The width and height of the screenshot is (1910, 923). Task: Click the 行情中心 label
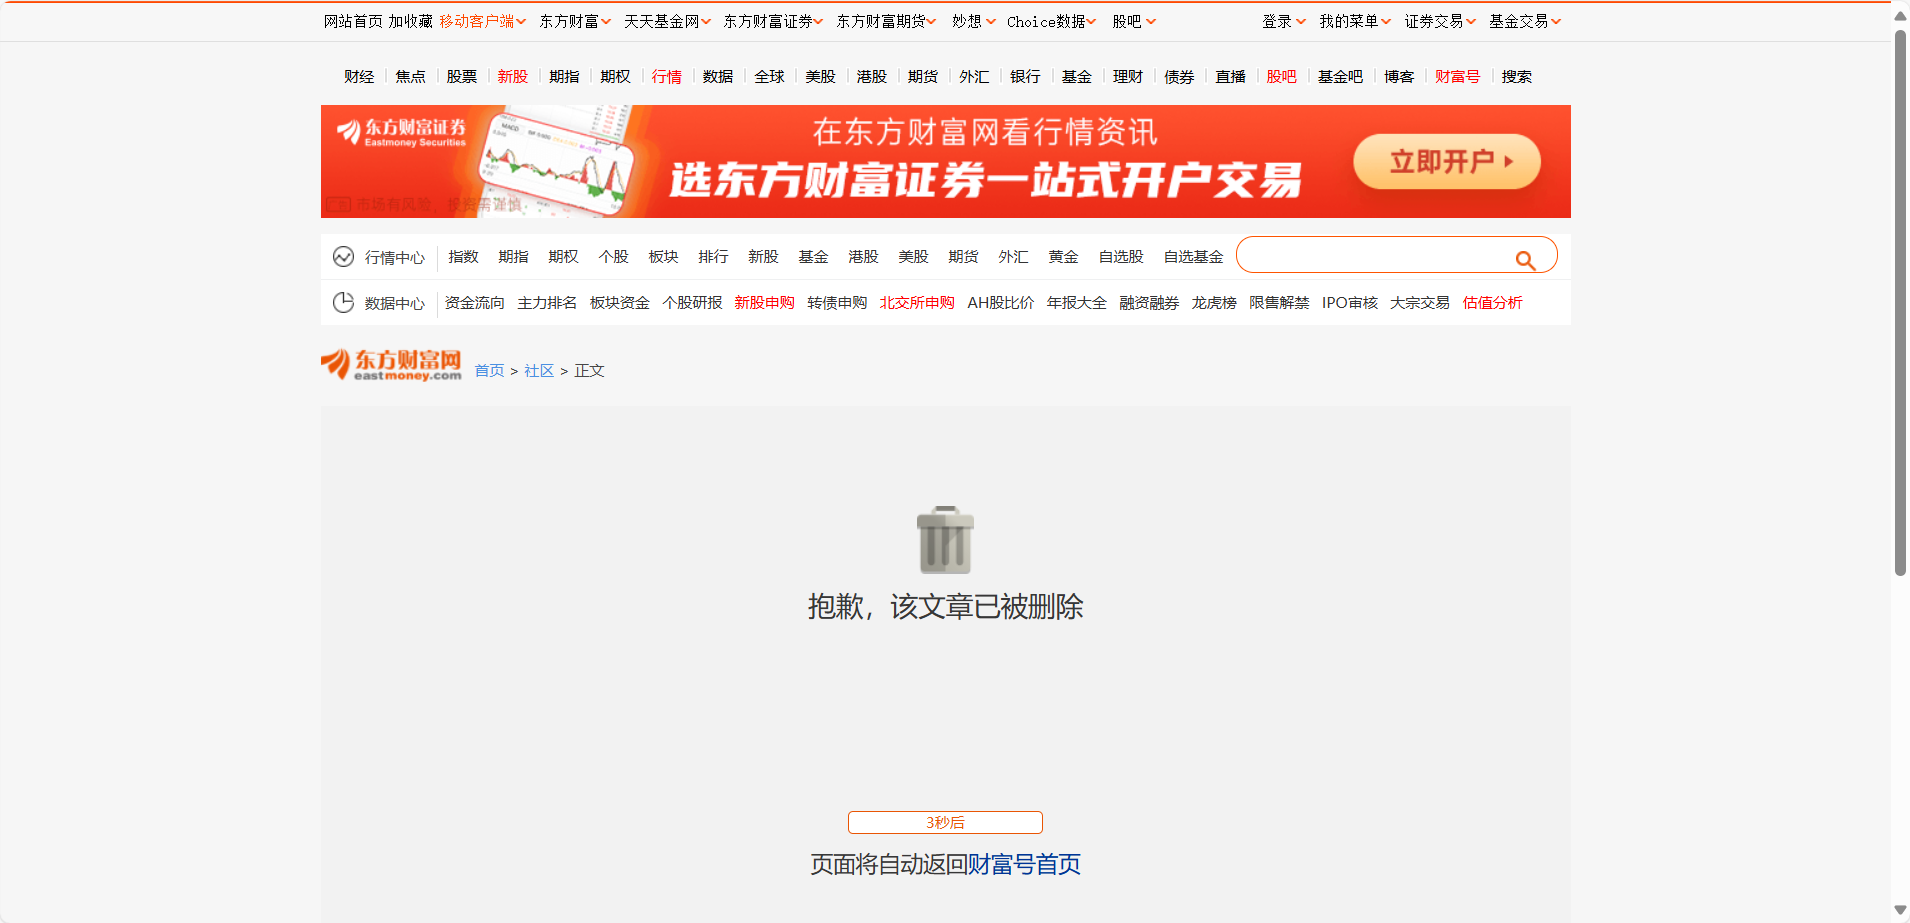[394, 258]
